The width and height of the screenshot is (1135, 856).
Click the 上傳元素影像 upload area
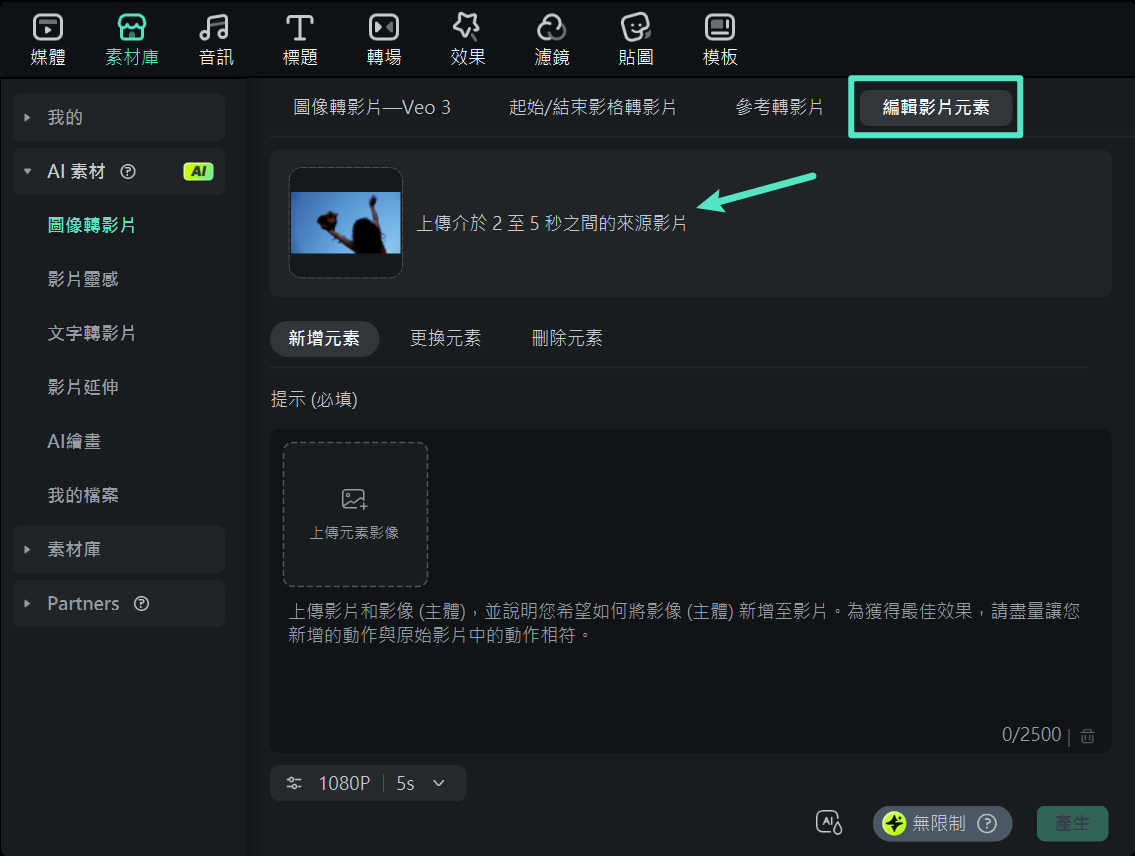pyautogui.click(x=355, y=514)
